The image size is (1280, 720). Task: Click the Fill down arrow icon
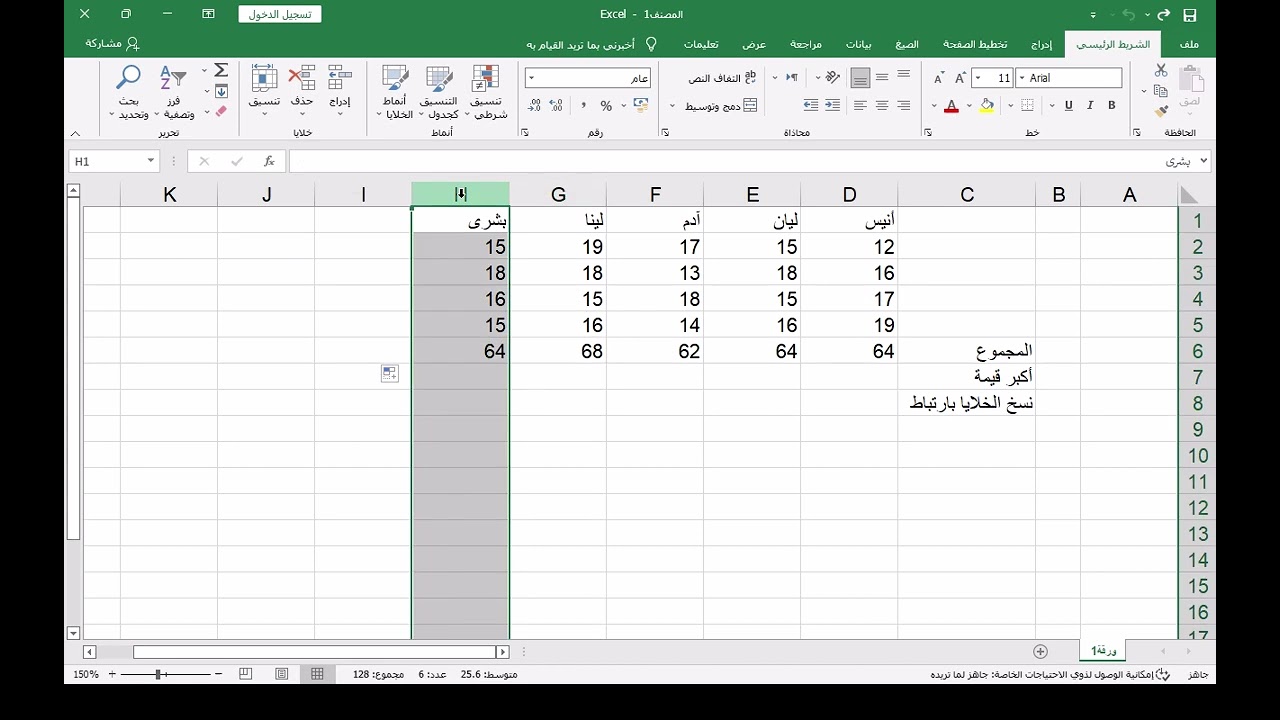point(221,91)
